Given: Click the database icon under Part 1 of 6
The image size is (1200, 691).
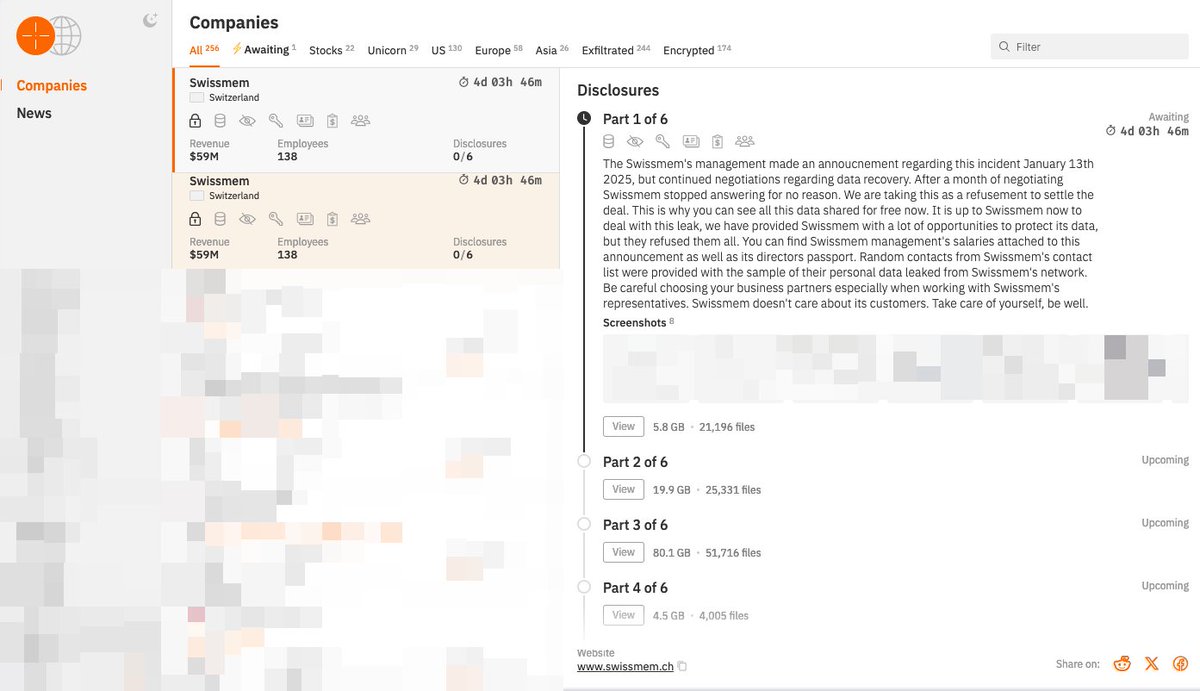Looking at the screenshot, I should click(609, 142).
